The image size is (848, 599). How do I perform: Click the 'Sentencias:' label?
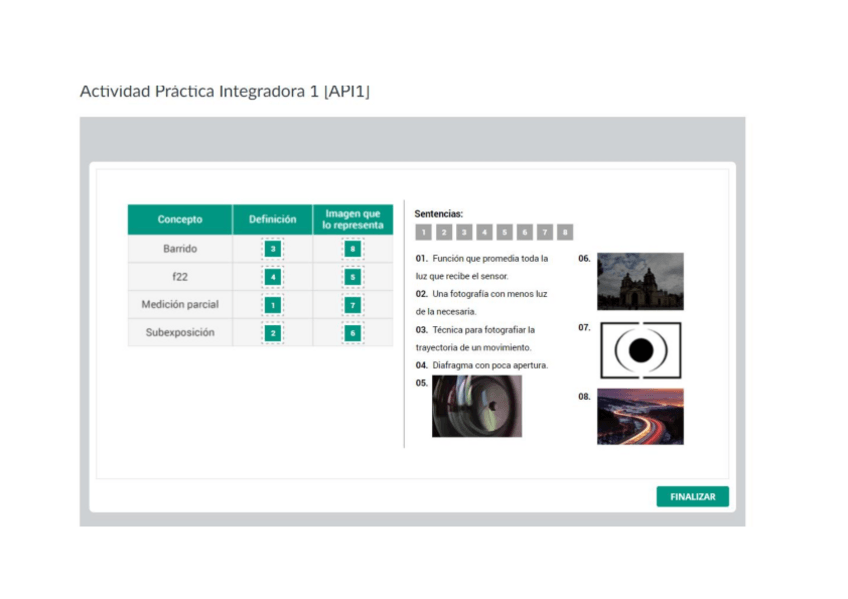[x=439, y=214]
